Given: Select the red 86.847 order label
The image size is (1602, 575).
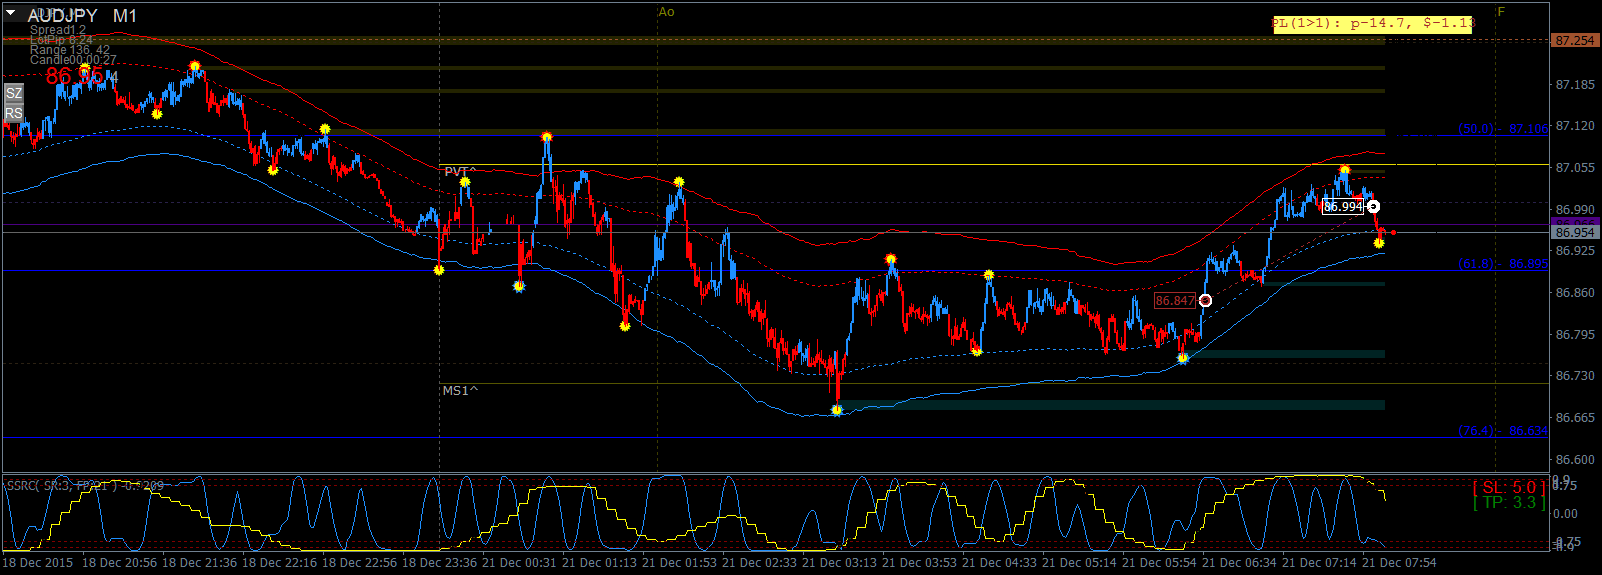Looking at the screenshot, I should tap(1175, 300).
